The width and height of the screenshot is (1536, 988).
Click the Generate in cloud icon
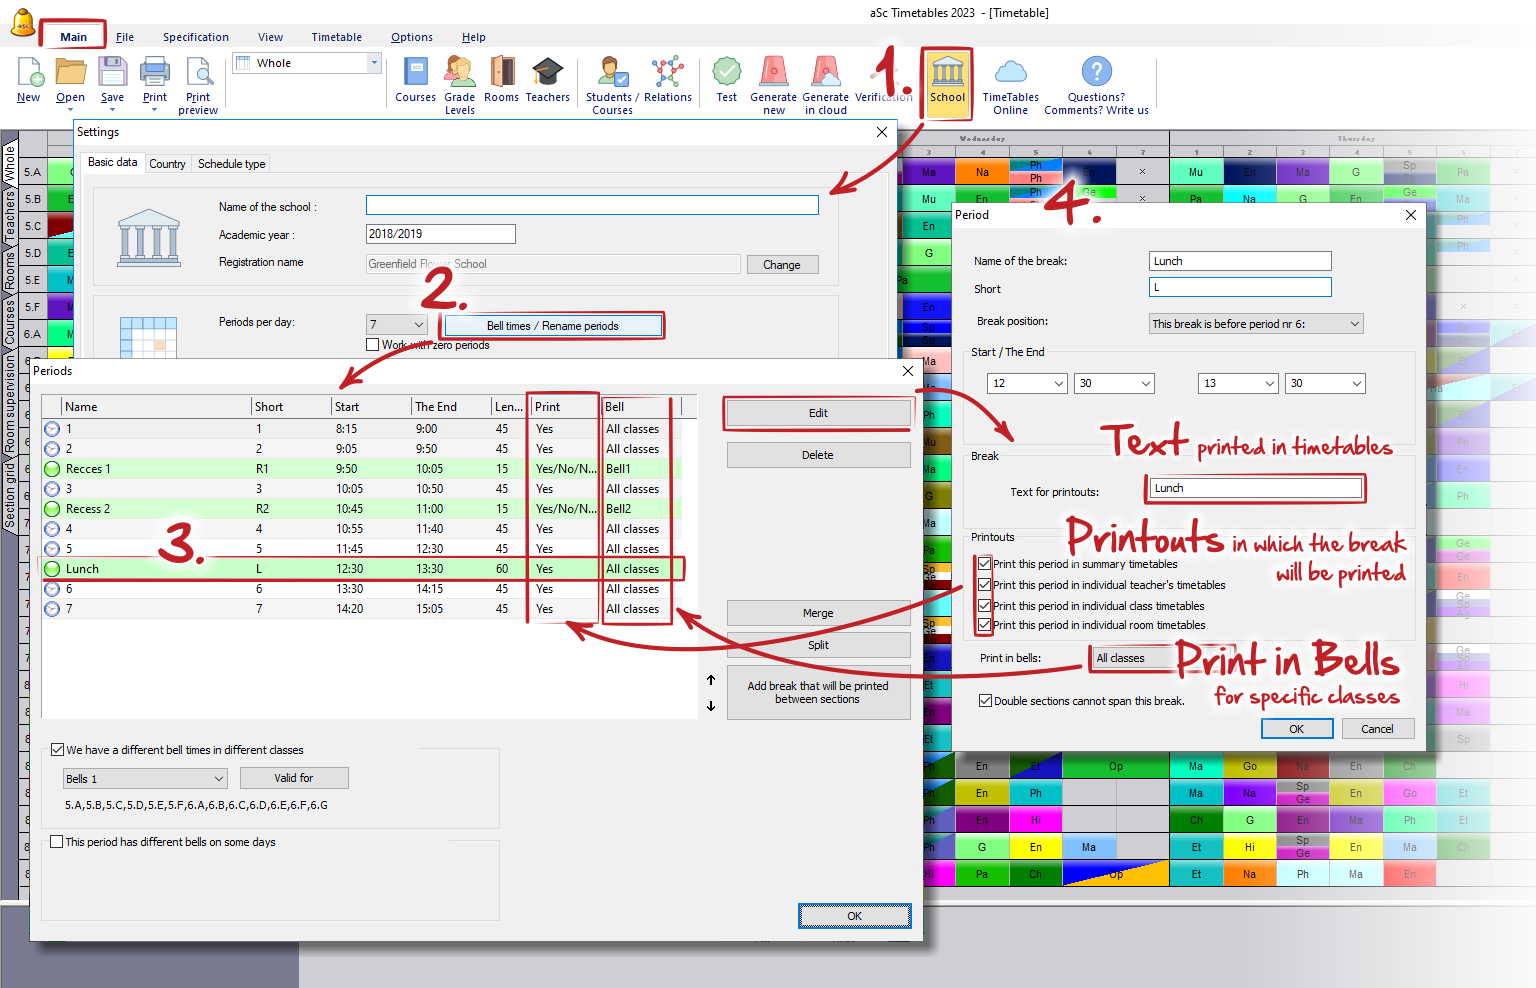(x=826, y=72)
